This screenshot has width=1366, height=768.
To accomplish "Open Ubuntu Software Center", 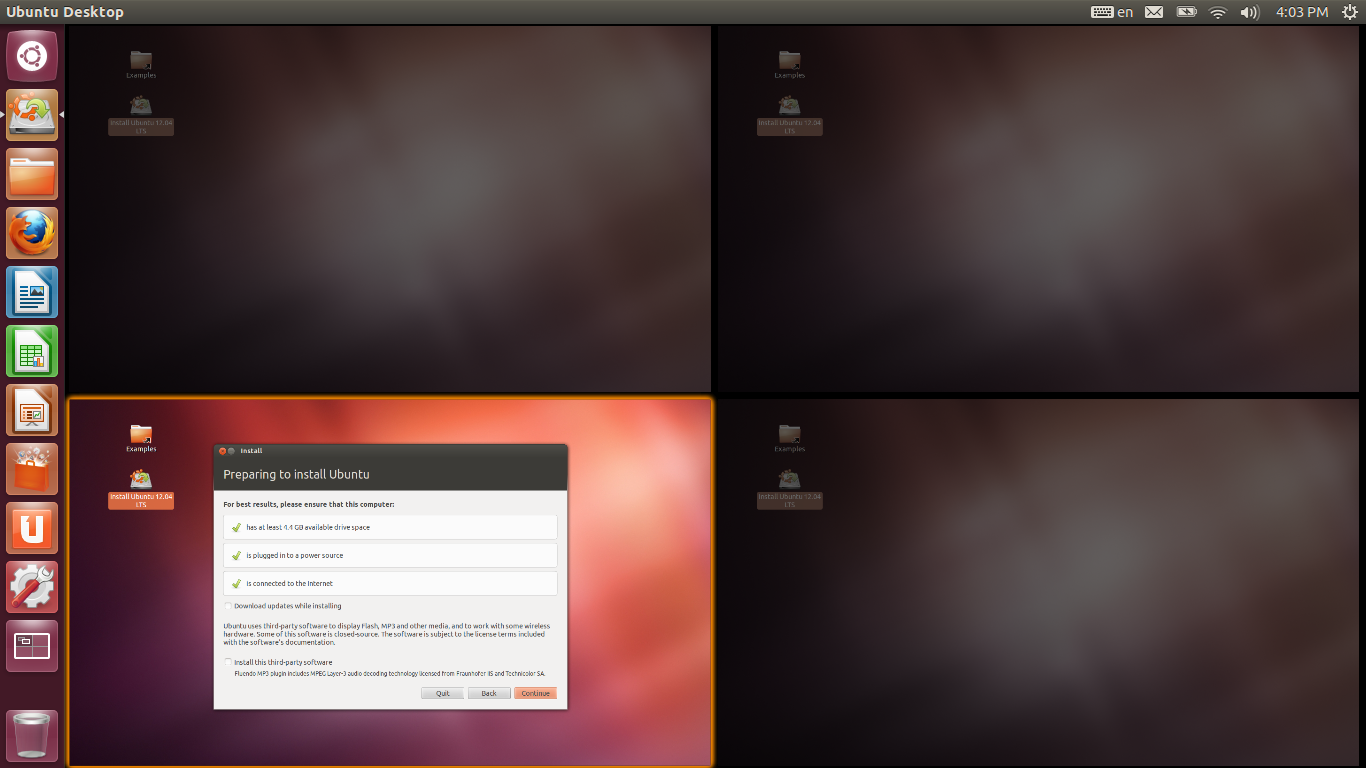I will click(32, 469).
